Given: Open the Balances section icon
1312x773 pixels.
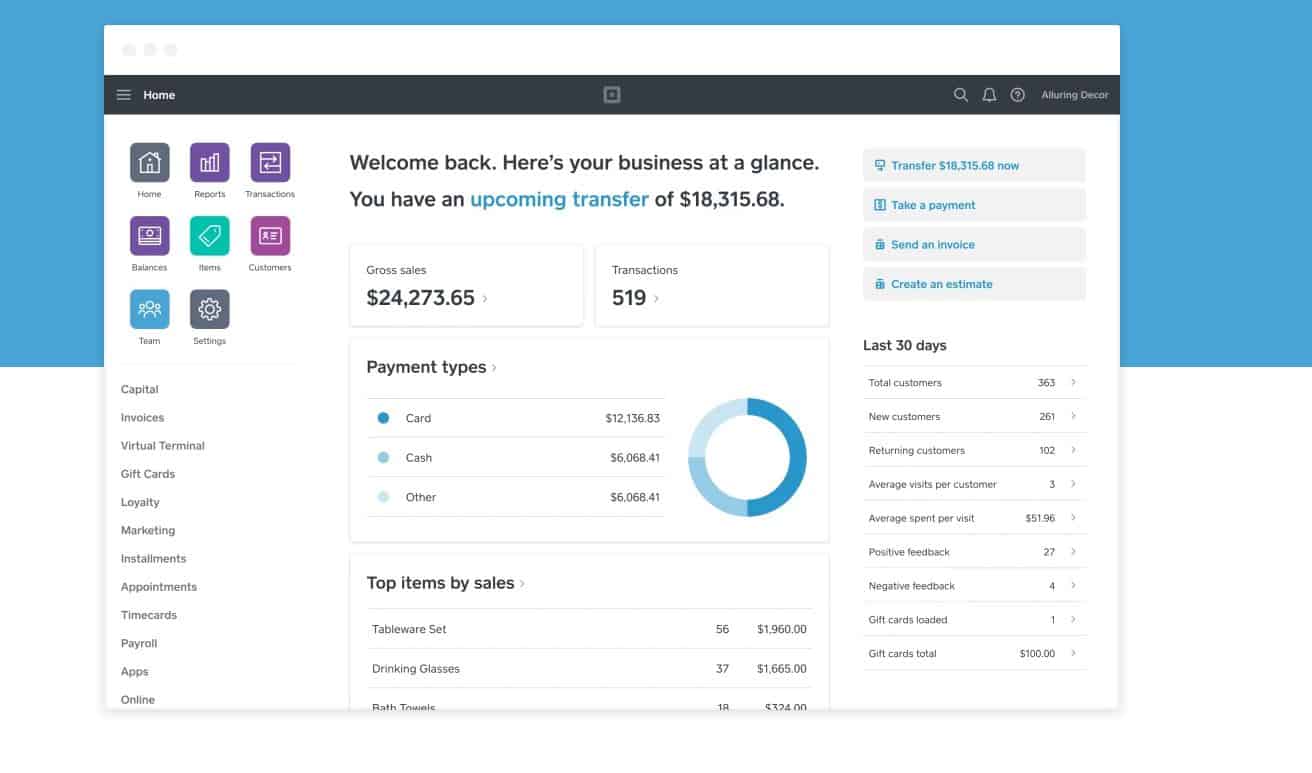Looking at the screenshot, I should pyautogui.click(x=149, y=235).
